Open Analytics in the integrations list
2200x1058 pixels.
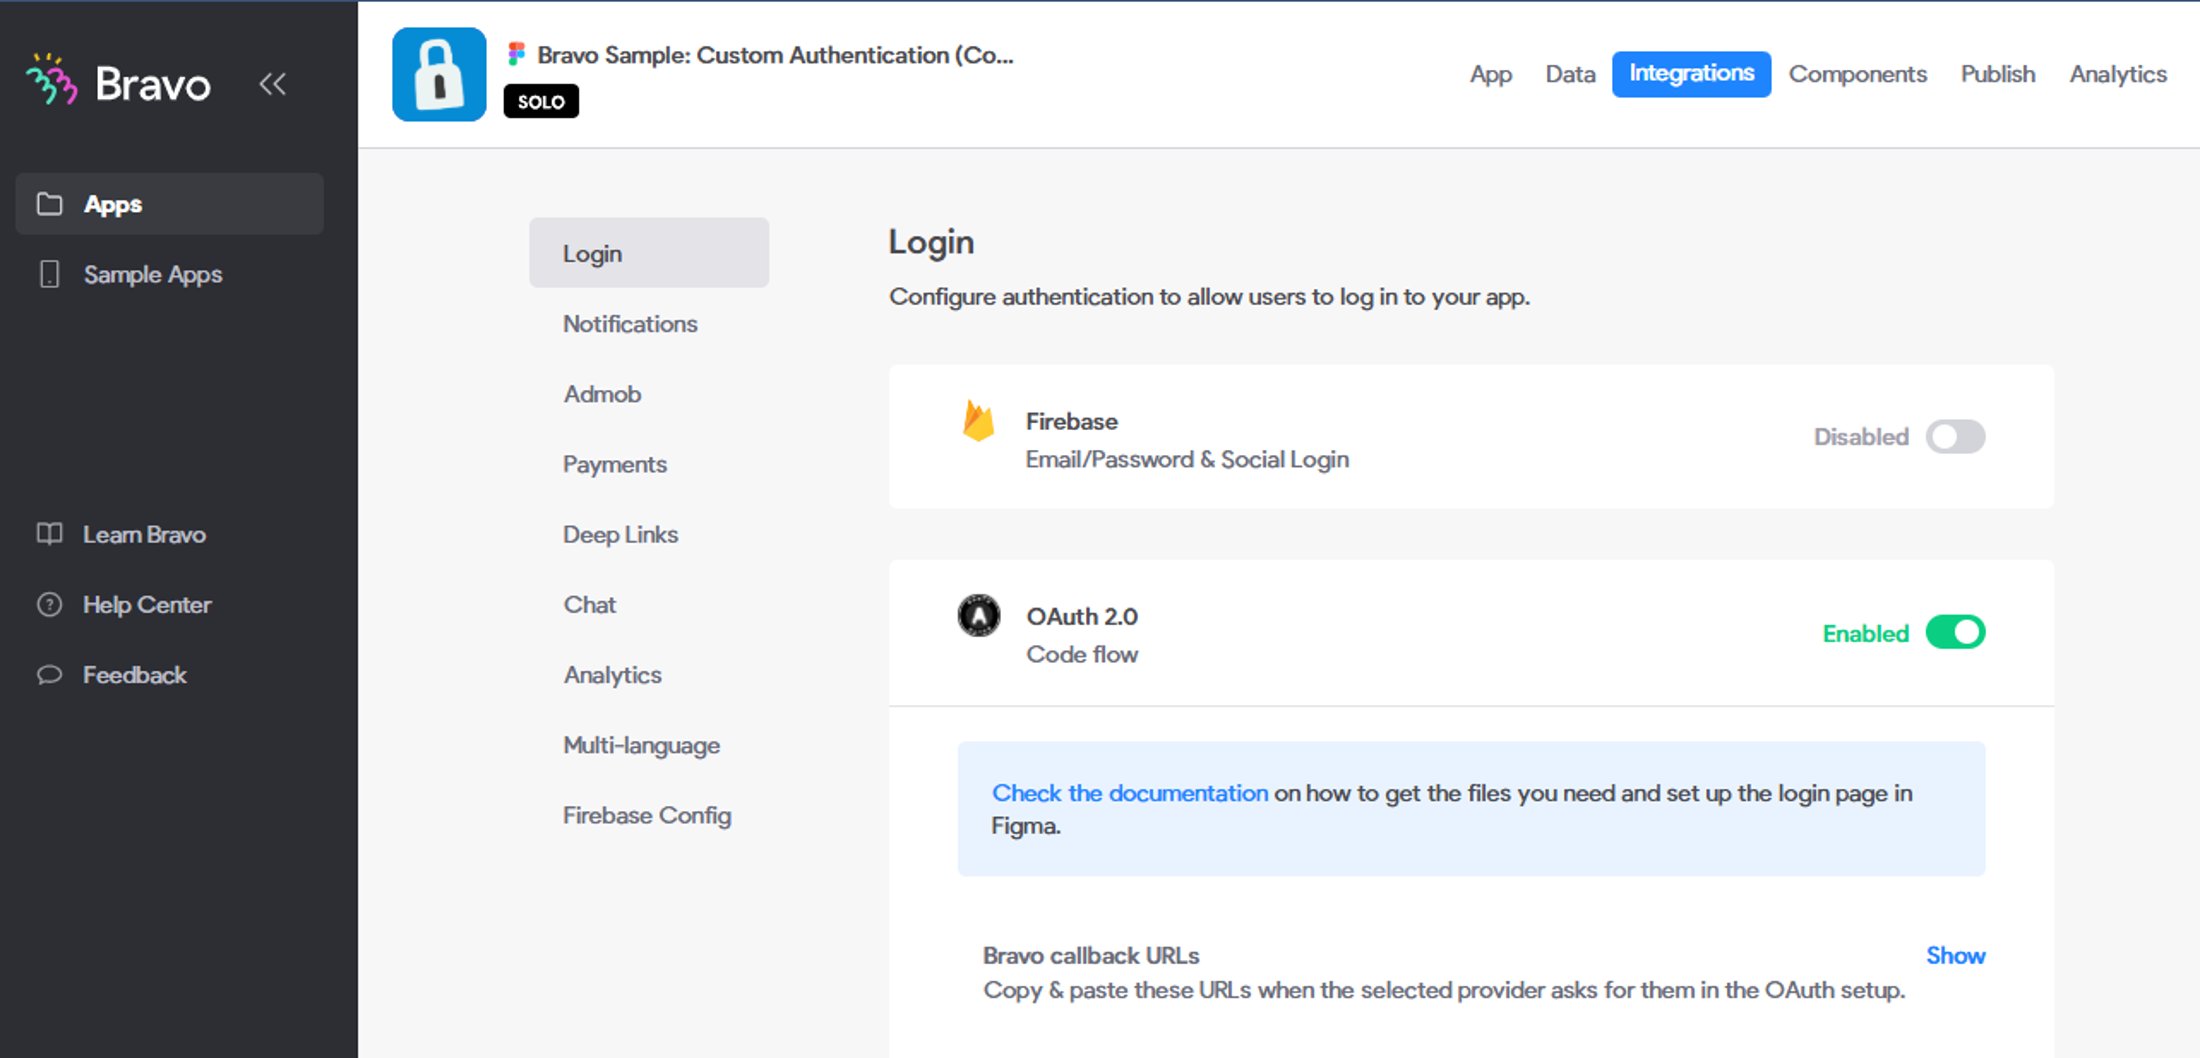point(612,675)
